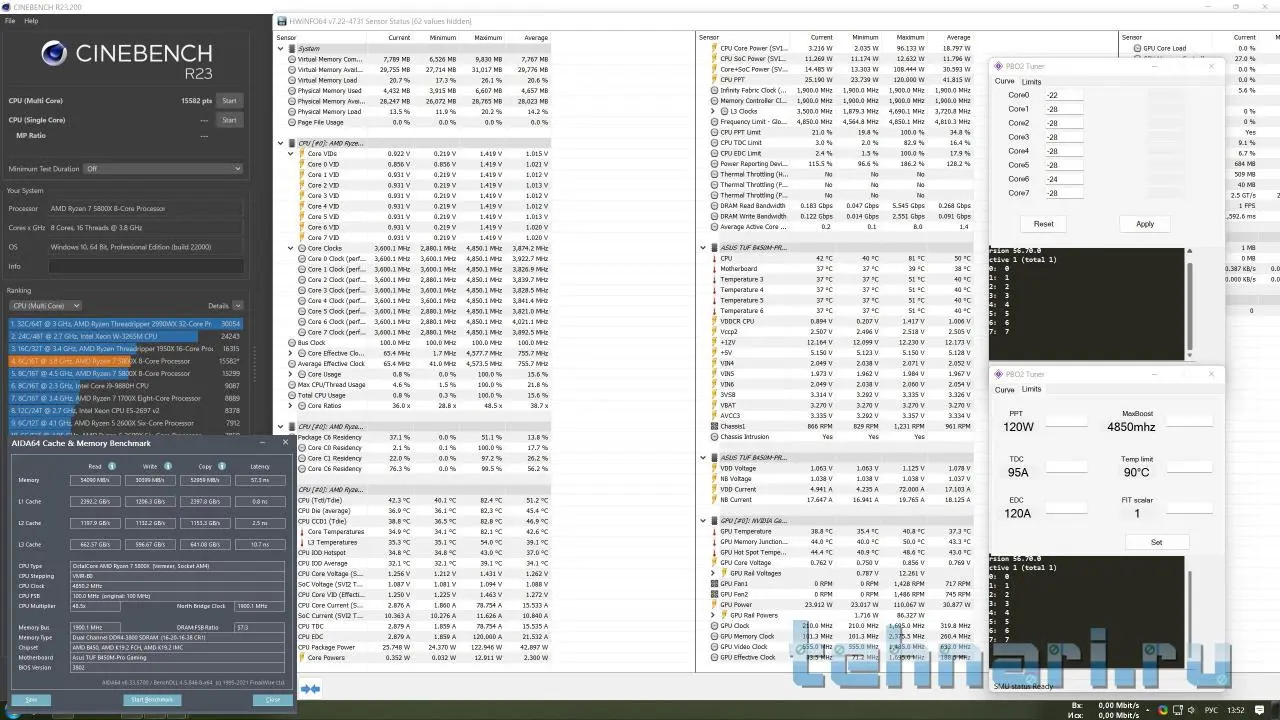Open the Minimum Test Duration dropdown
The image size is (1280, 720).
pos(163,169)
